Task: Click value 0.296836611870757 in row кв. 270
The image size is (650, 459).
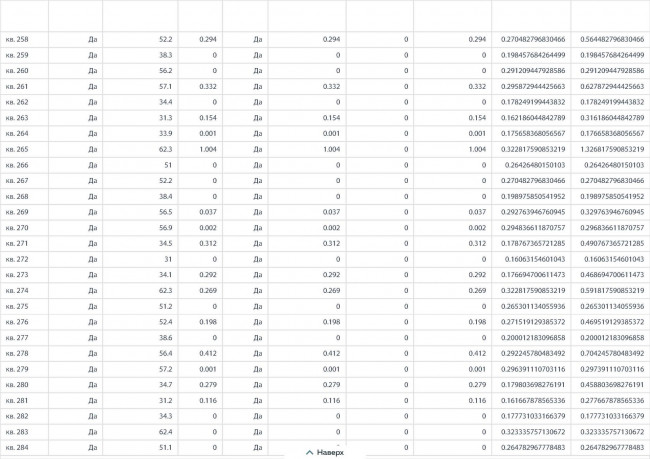Action: click(x=612, y=228)
